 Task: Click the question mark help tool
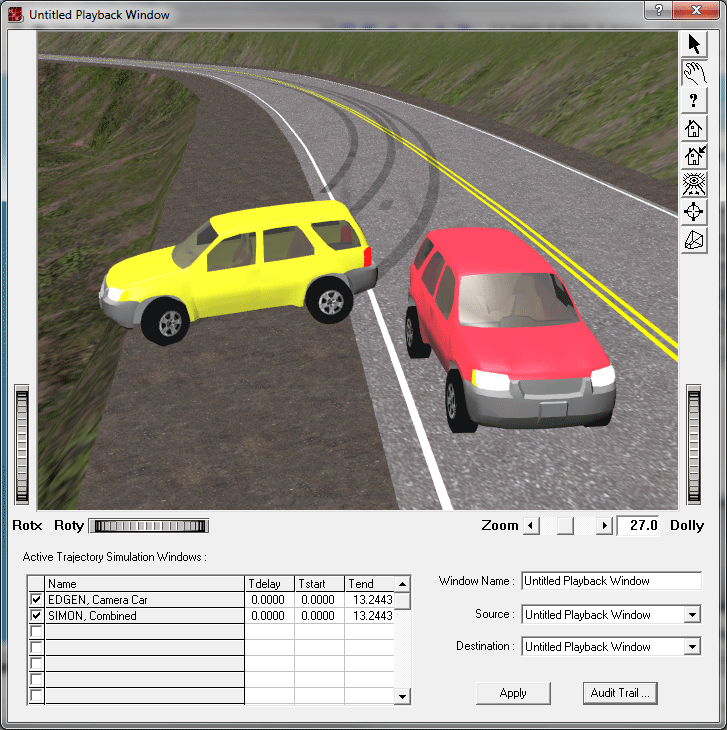694,101
